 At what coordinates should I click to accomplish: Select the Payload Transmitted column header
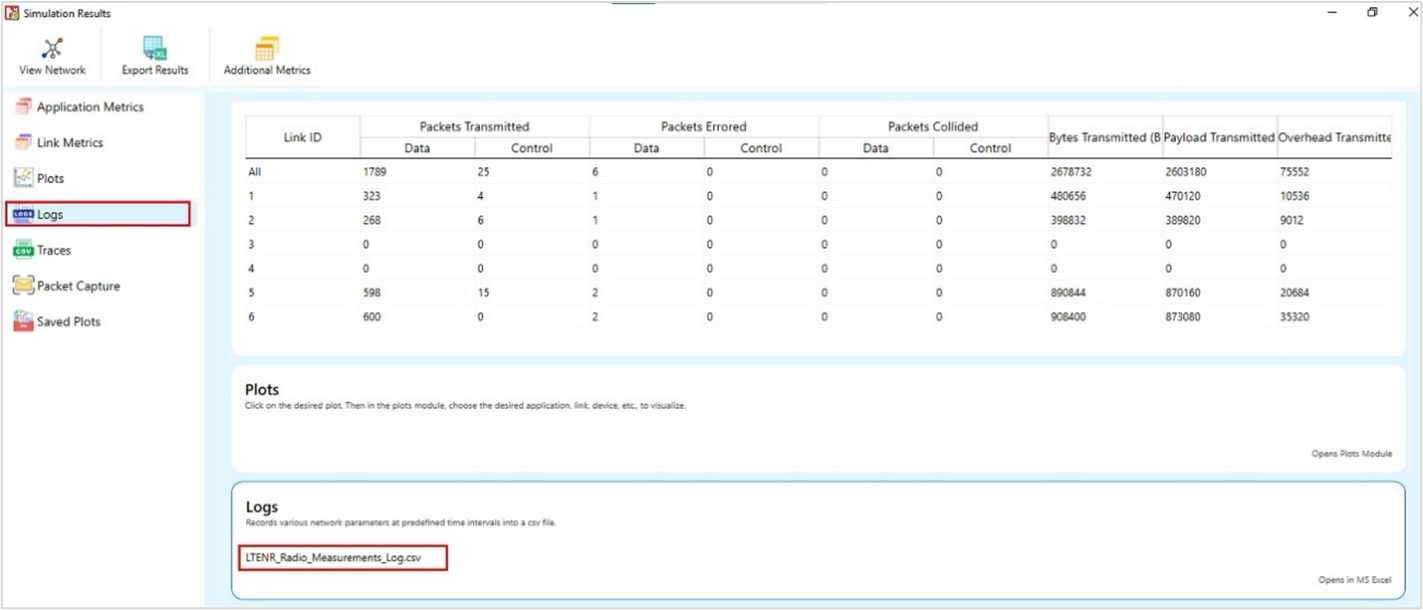tap(1219, 137)
